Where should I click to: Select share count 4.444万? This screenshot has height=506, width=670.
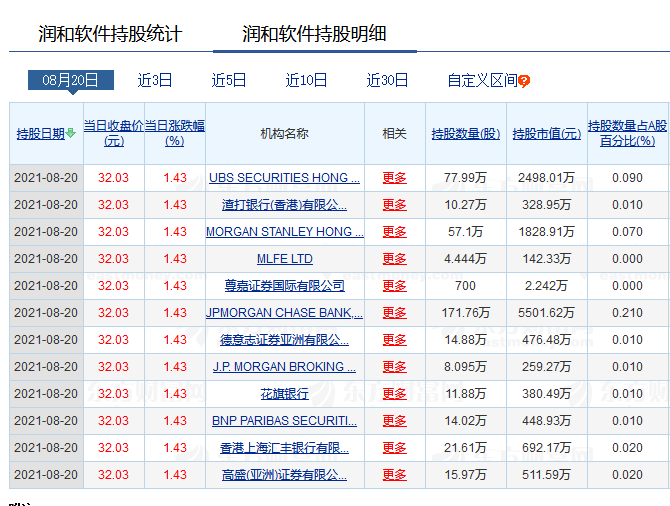click(465, 259)
